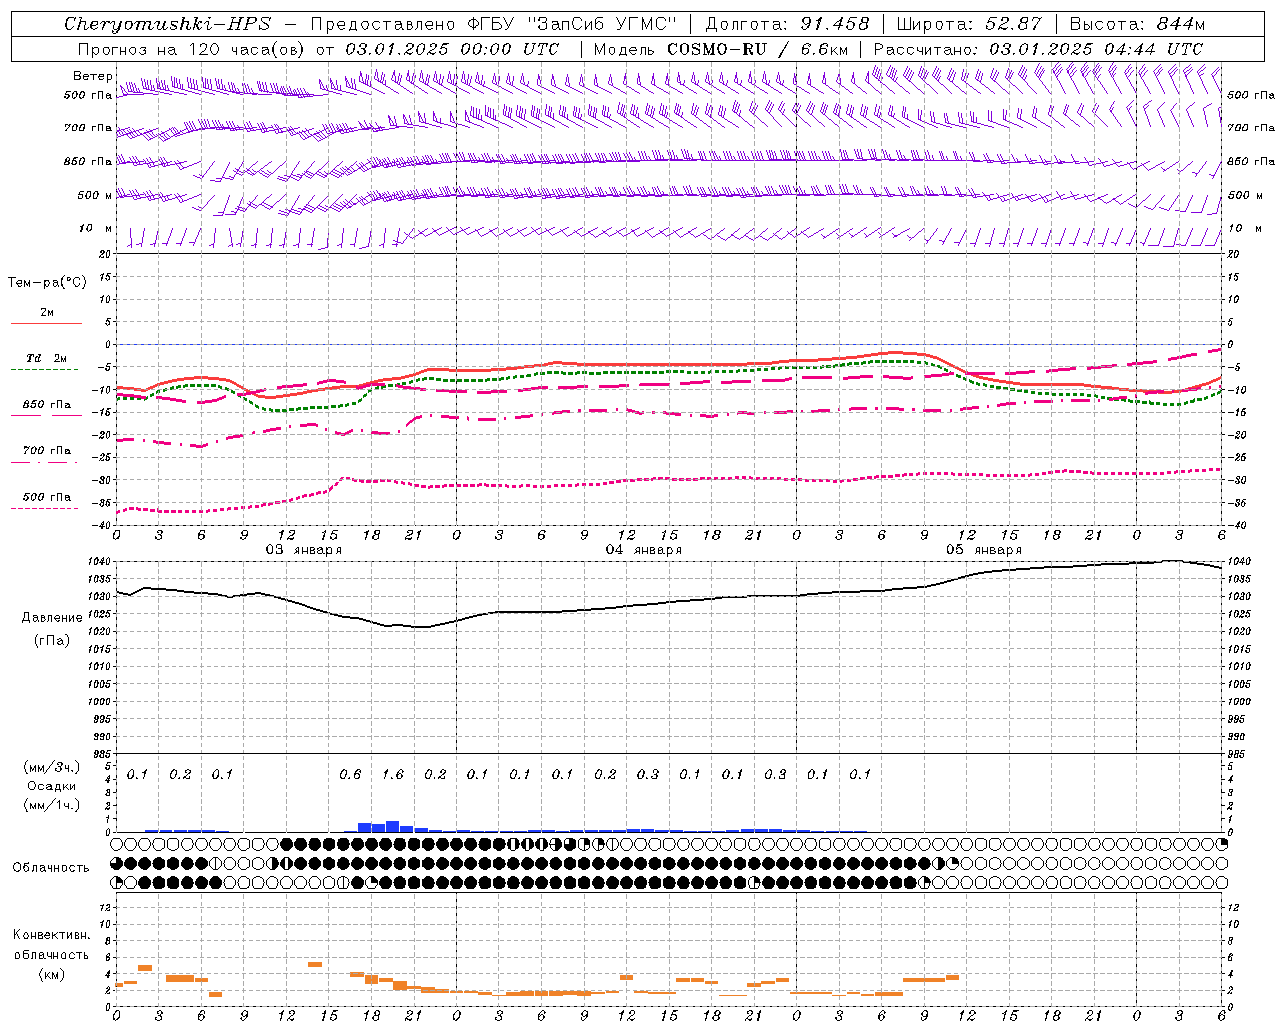Screen dimensions: 1280x1024
Task: Click the station title 'Cheryomushki-HPS'
Action: pyautogui.click(x=167, y=24)
